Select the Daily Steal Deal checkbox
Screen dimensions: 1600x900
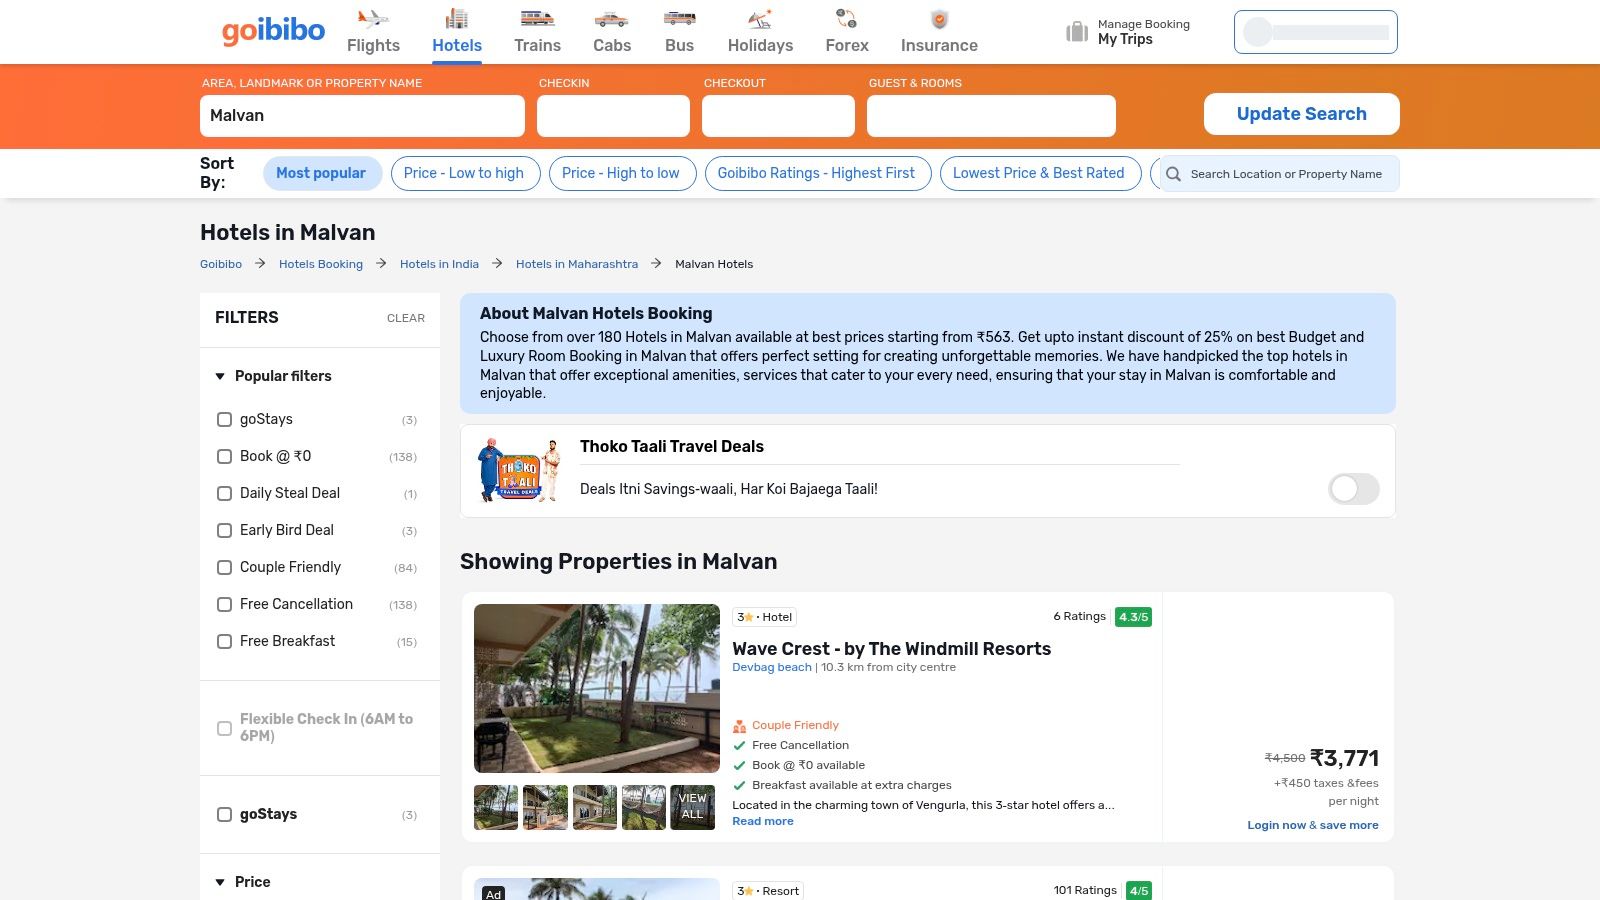point(225,493)
